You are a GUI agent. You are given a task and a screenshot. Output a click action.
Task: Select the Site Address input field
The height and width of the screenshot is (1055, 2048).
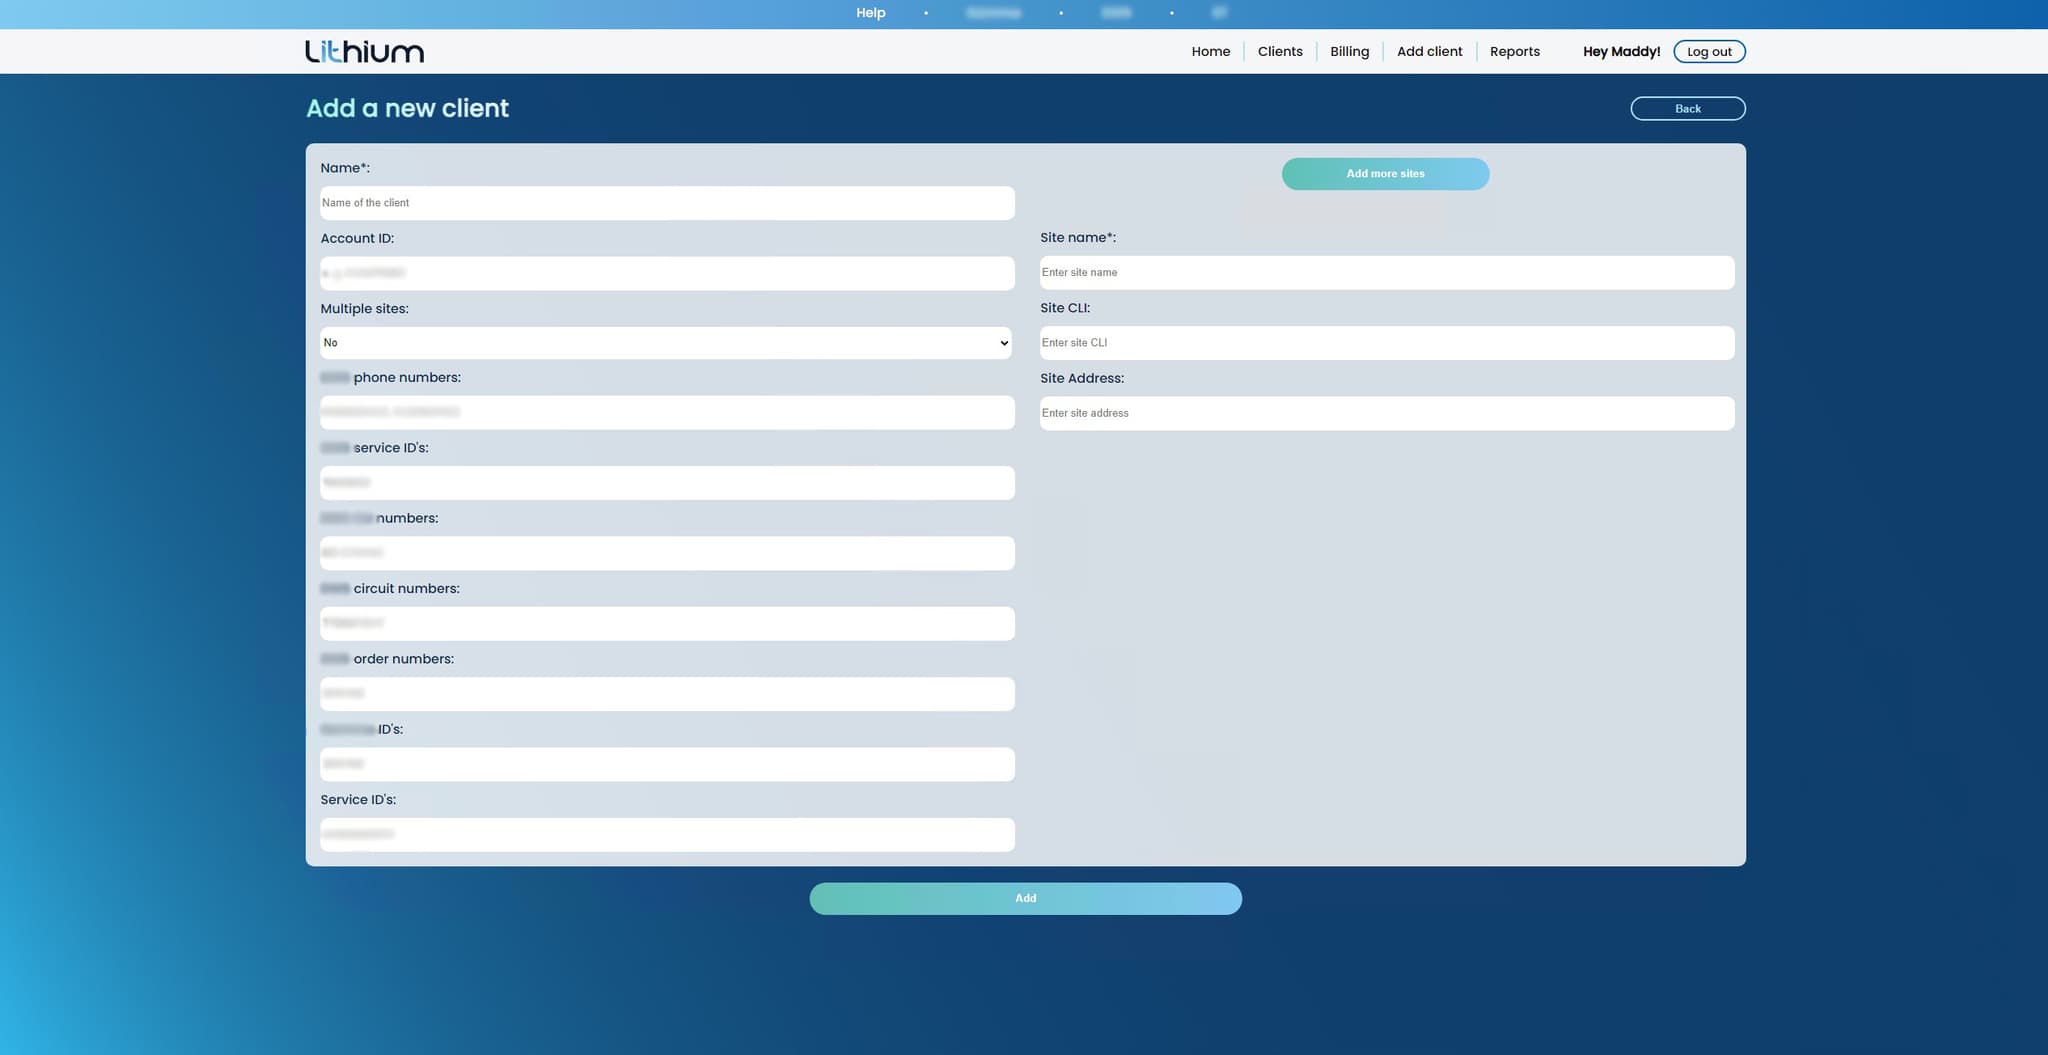(x=1386, y=414)
